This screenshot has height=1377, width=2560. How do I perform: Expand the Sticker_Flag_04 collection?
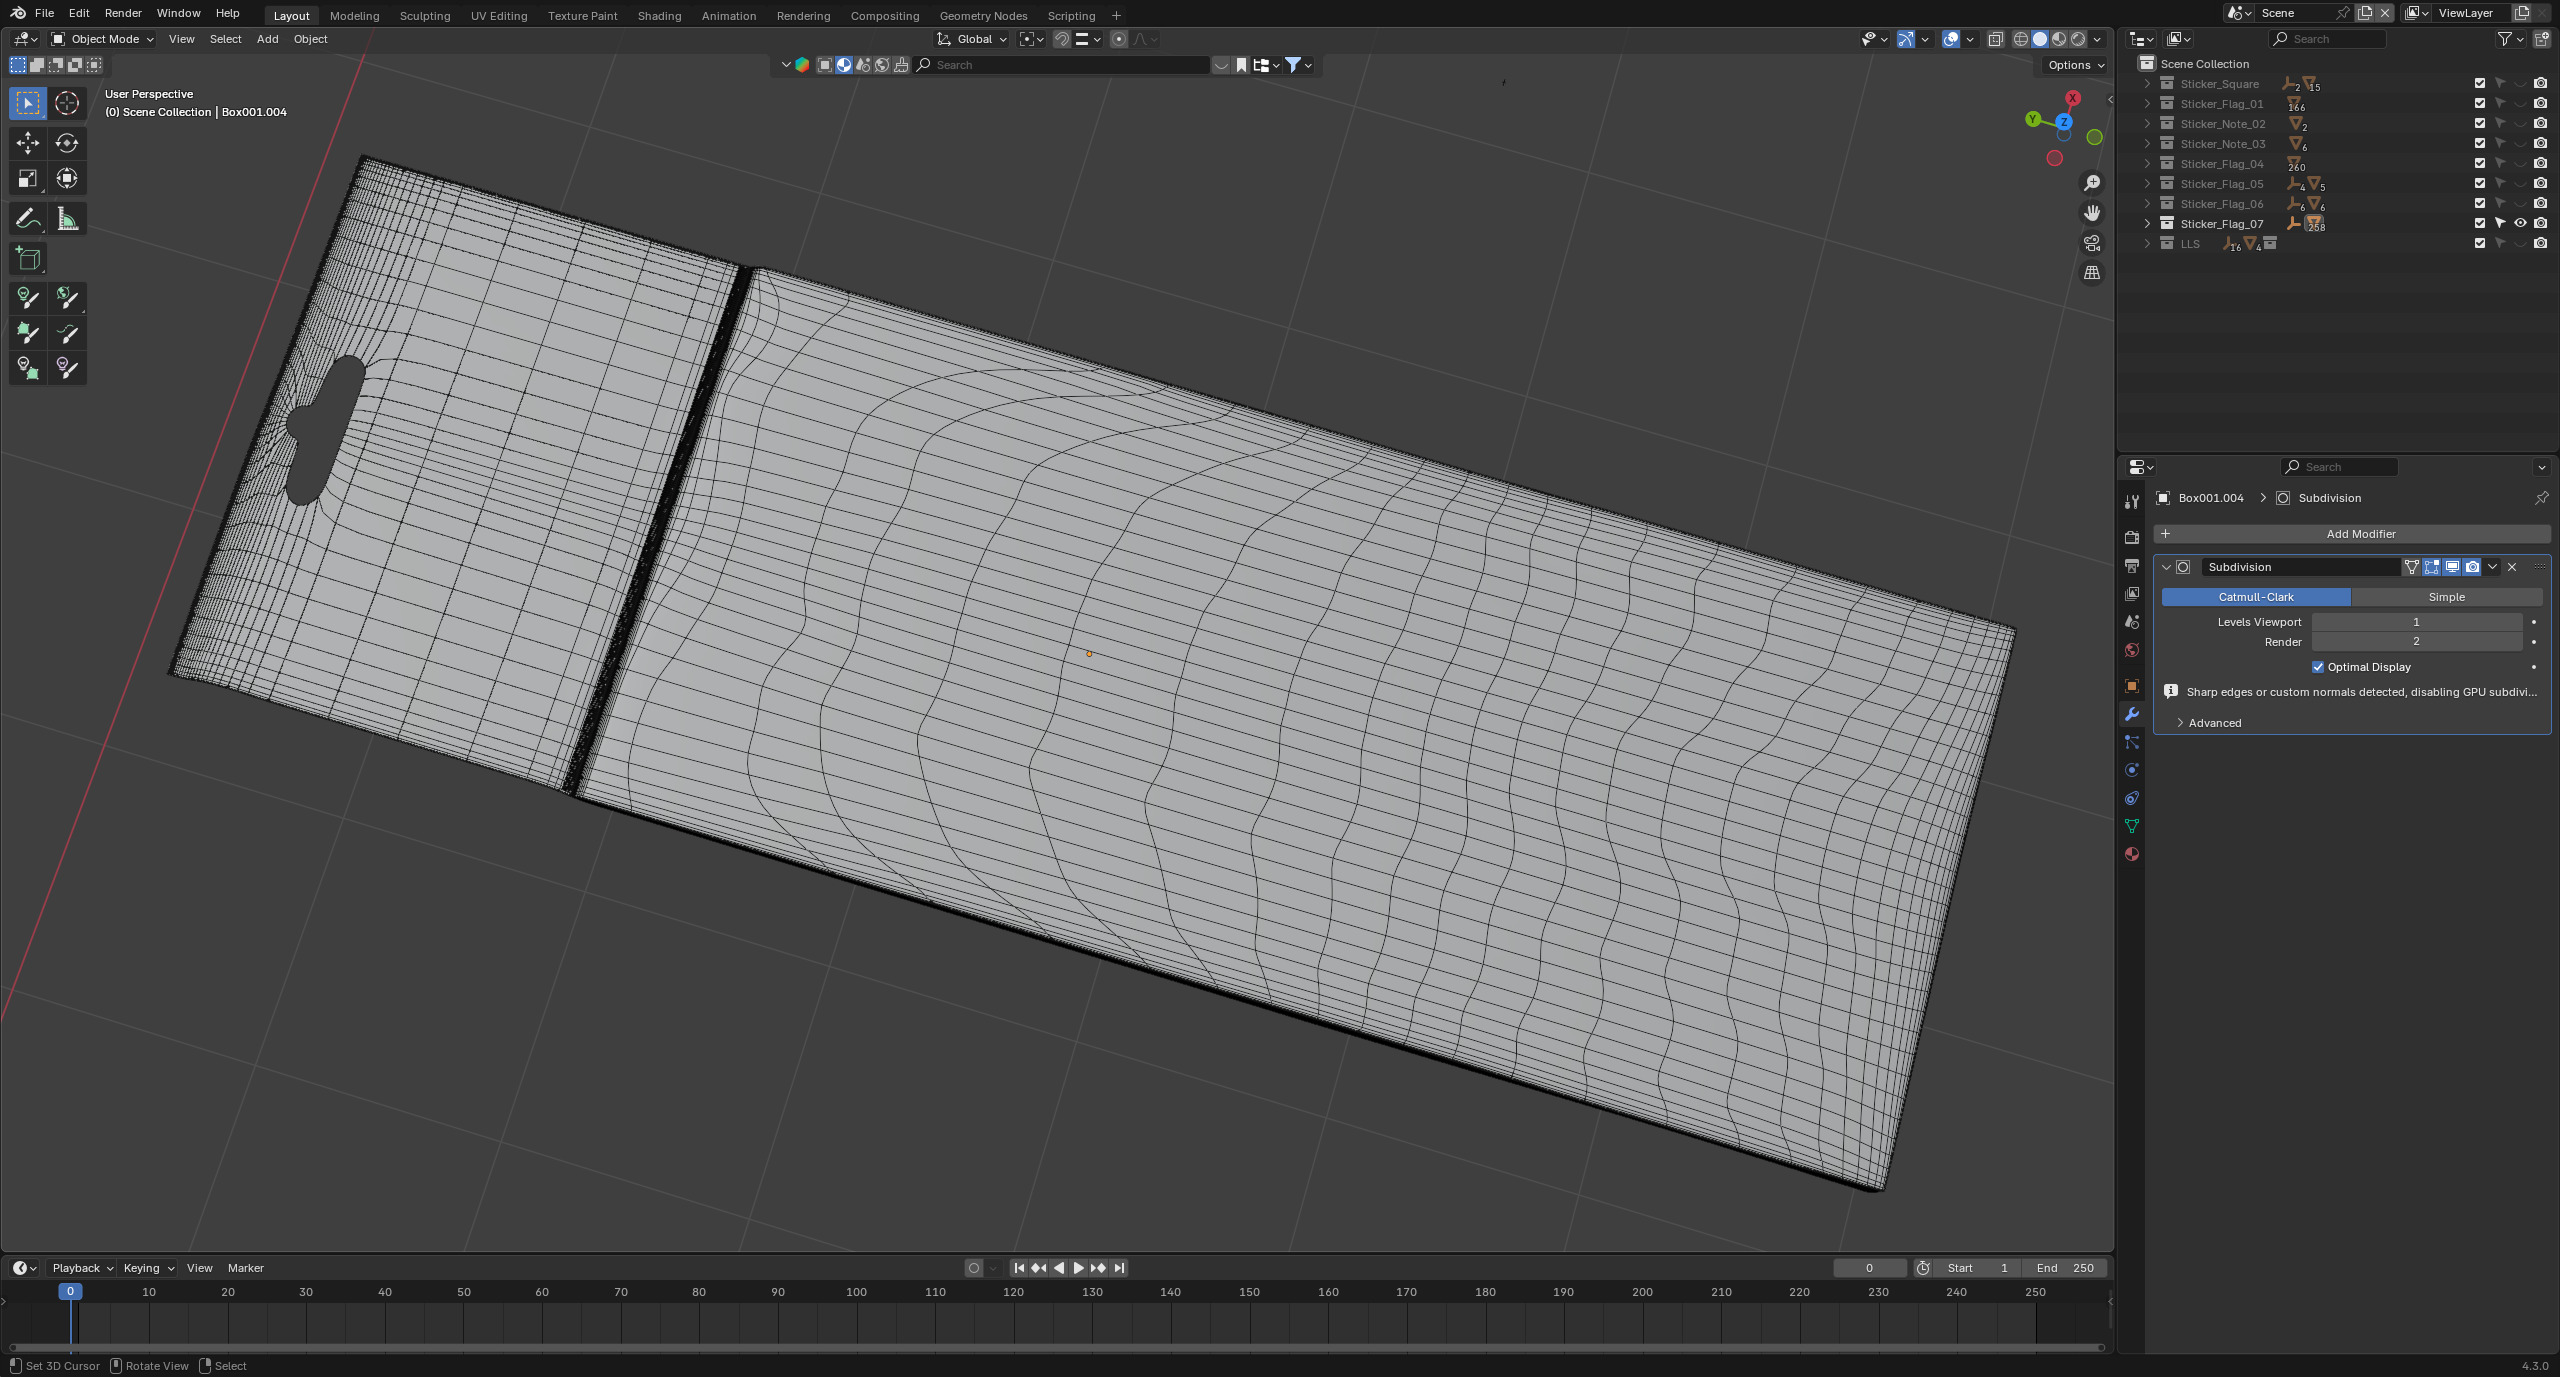coord(2147,164)
